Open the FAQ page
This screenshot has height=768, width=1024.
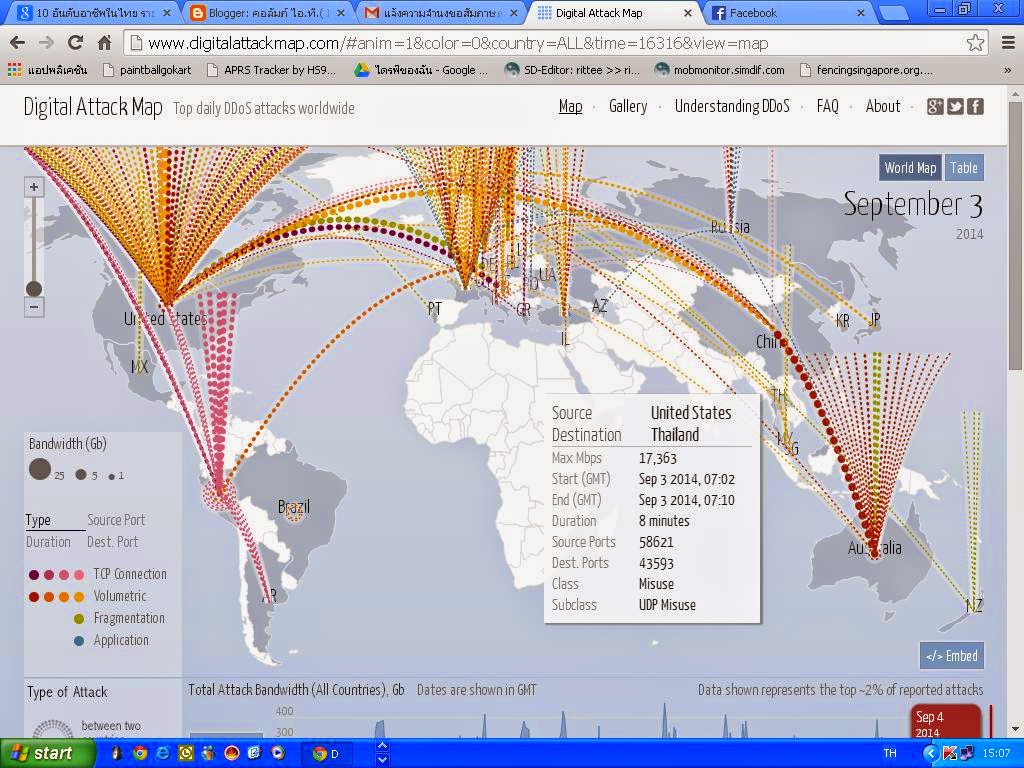tap(827, 106)
